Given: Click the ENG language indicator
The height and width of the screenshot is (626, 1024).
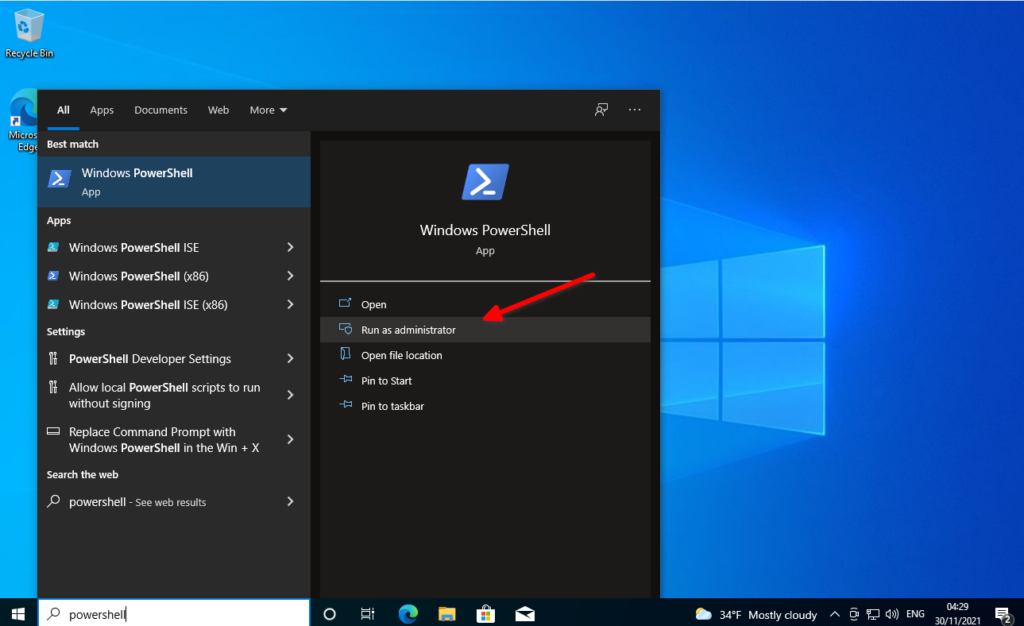Looking at the screenshot, I should tap(916, 614).
